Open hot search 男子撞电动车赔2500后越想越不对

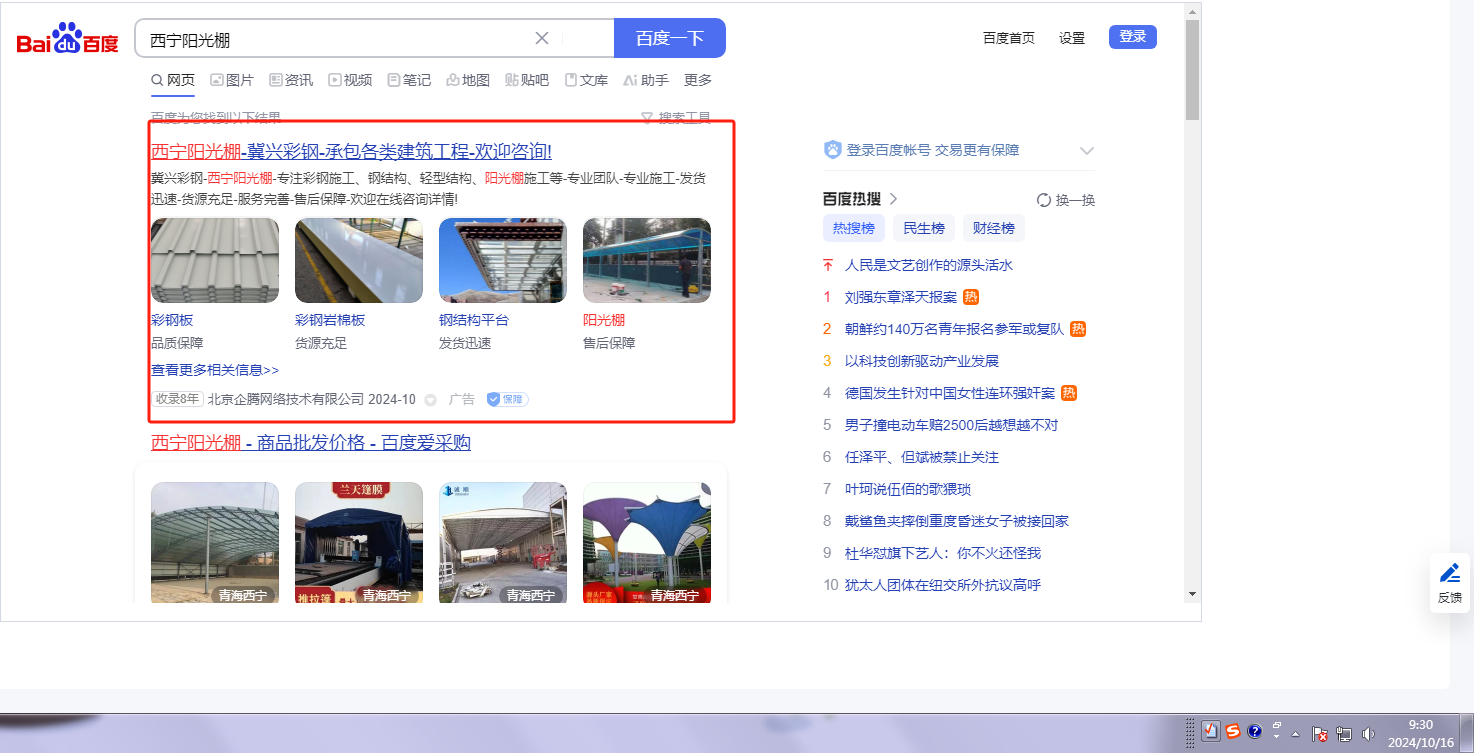tap(951, 425)
